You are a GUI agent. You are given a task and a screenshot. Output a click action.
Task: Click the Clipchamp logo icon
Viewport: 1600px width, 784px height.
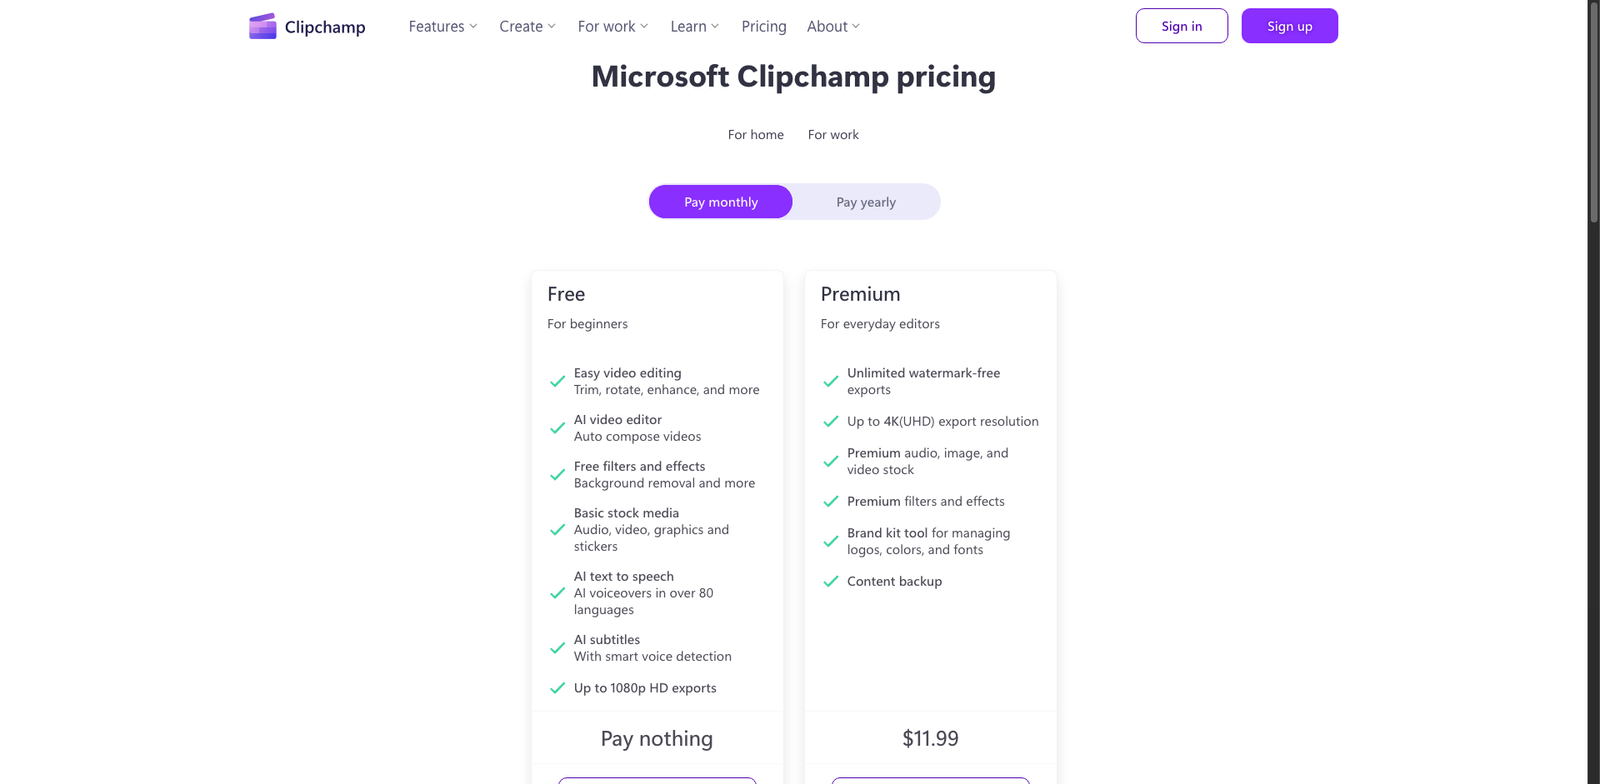pos(261,26)
